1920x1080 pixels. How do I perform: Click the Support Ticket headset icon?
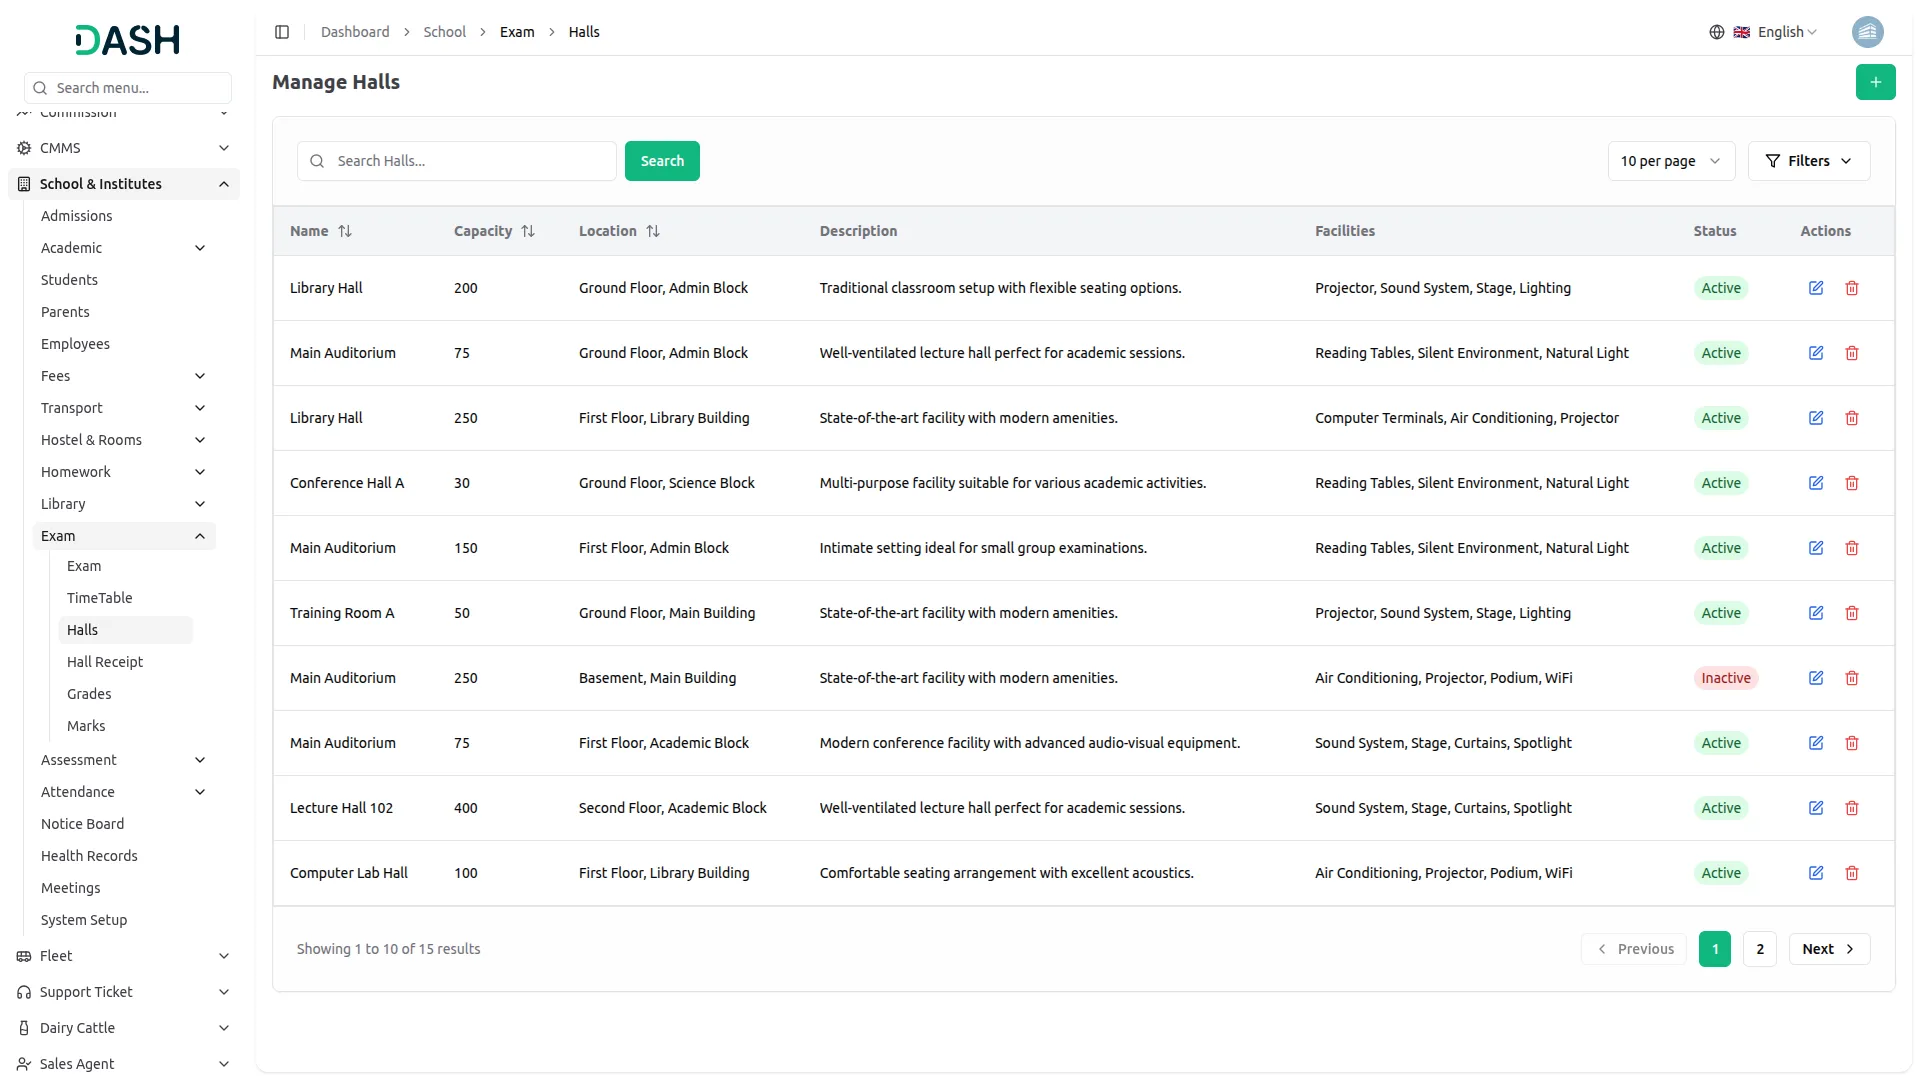22,992
